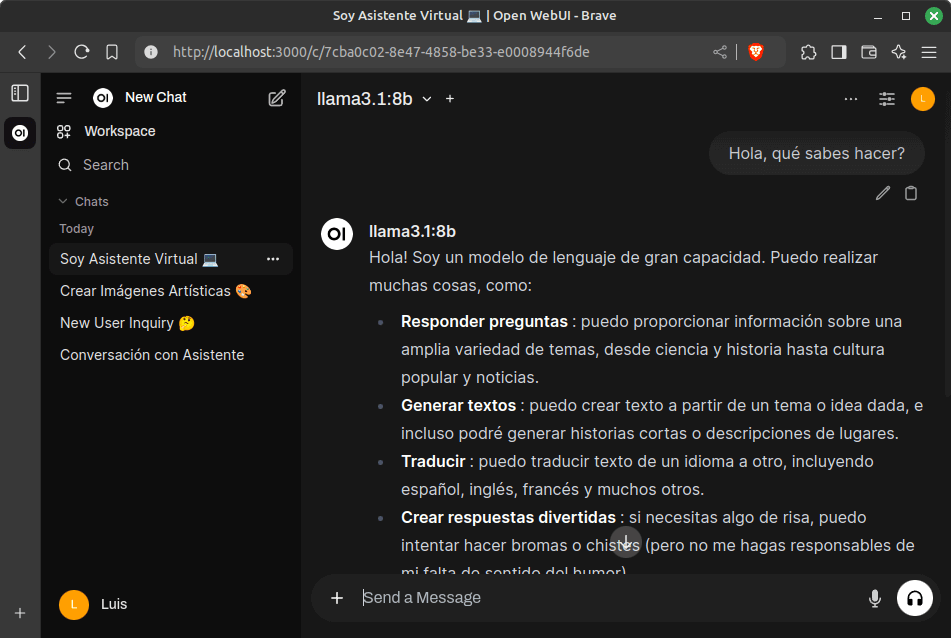Collapse the Chats section chevron
This screenshot has width=951, height=638.
pos(64,202)
